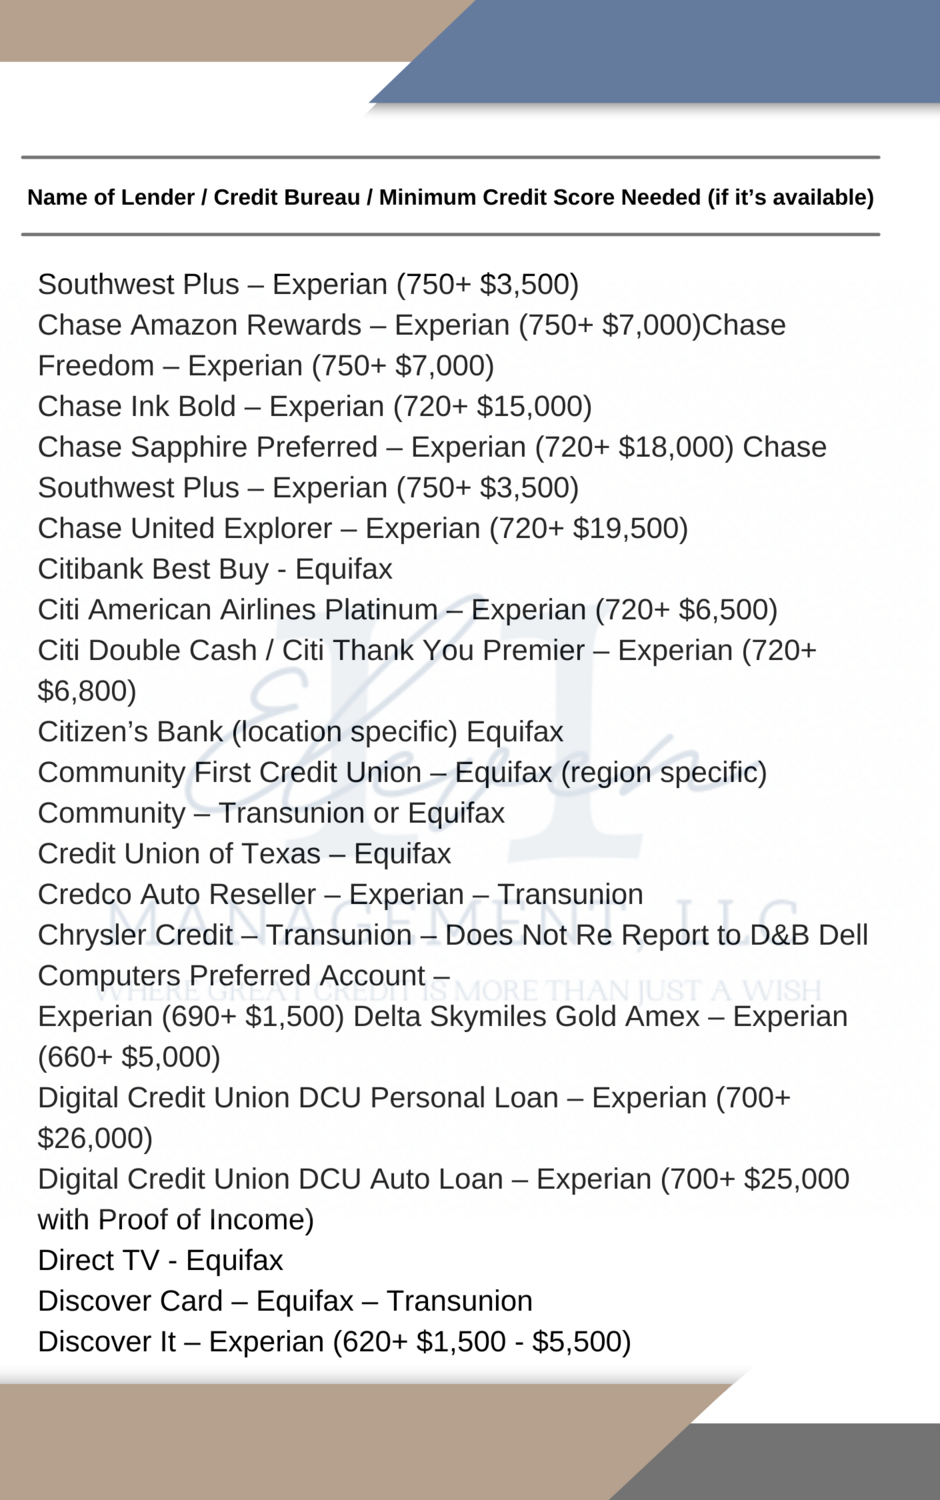940x1500 pixels.
Task: Select the Discover Card Equifax Transunion entry
Action: 285,1301
